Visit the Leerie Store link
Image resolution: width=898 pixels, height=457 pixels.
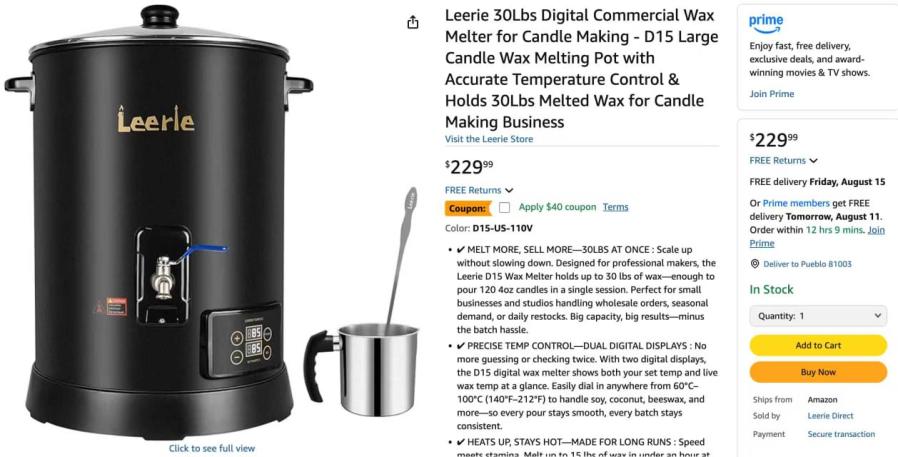(x=489, y=139)
